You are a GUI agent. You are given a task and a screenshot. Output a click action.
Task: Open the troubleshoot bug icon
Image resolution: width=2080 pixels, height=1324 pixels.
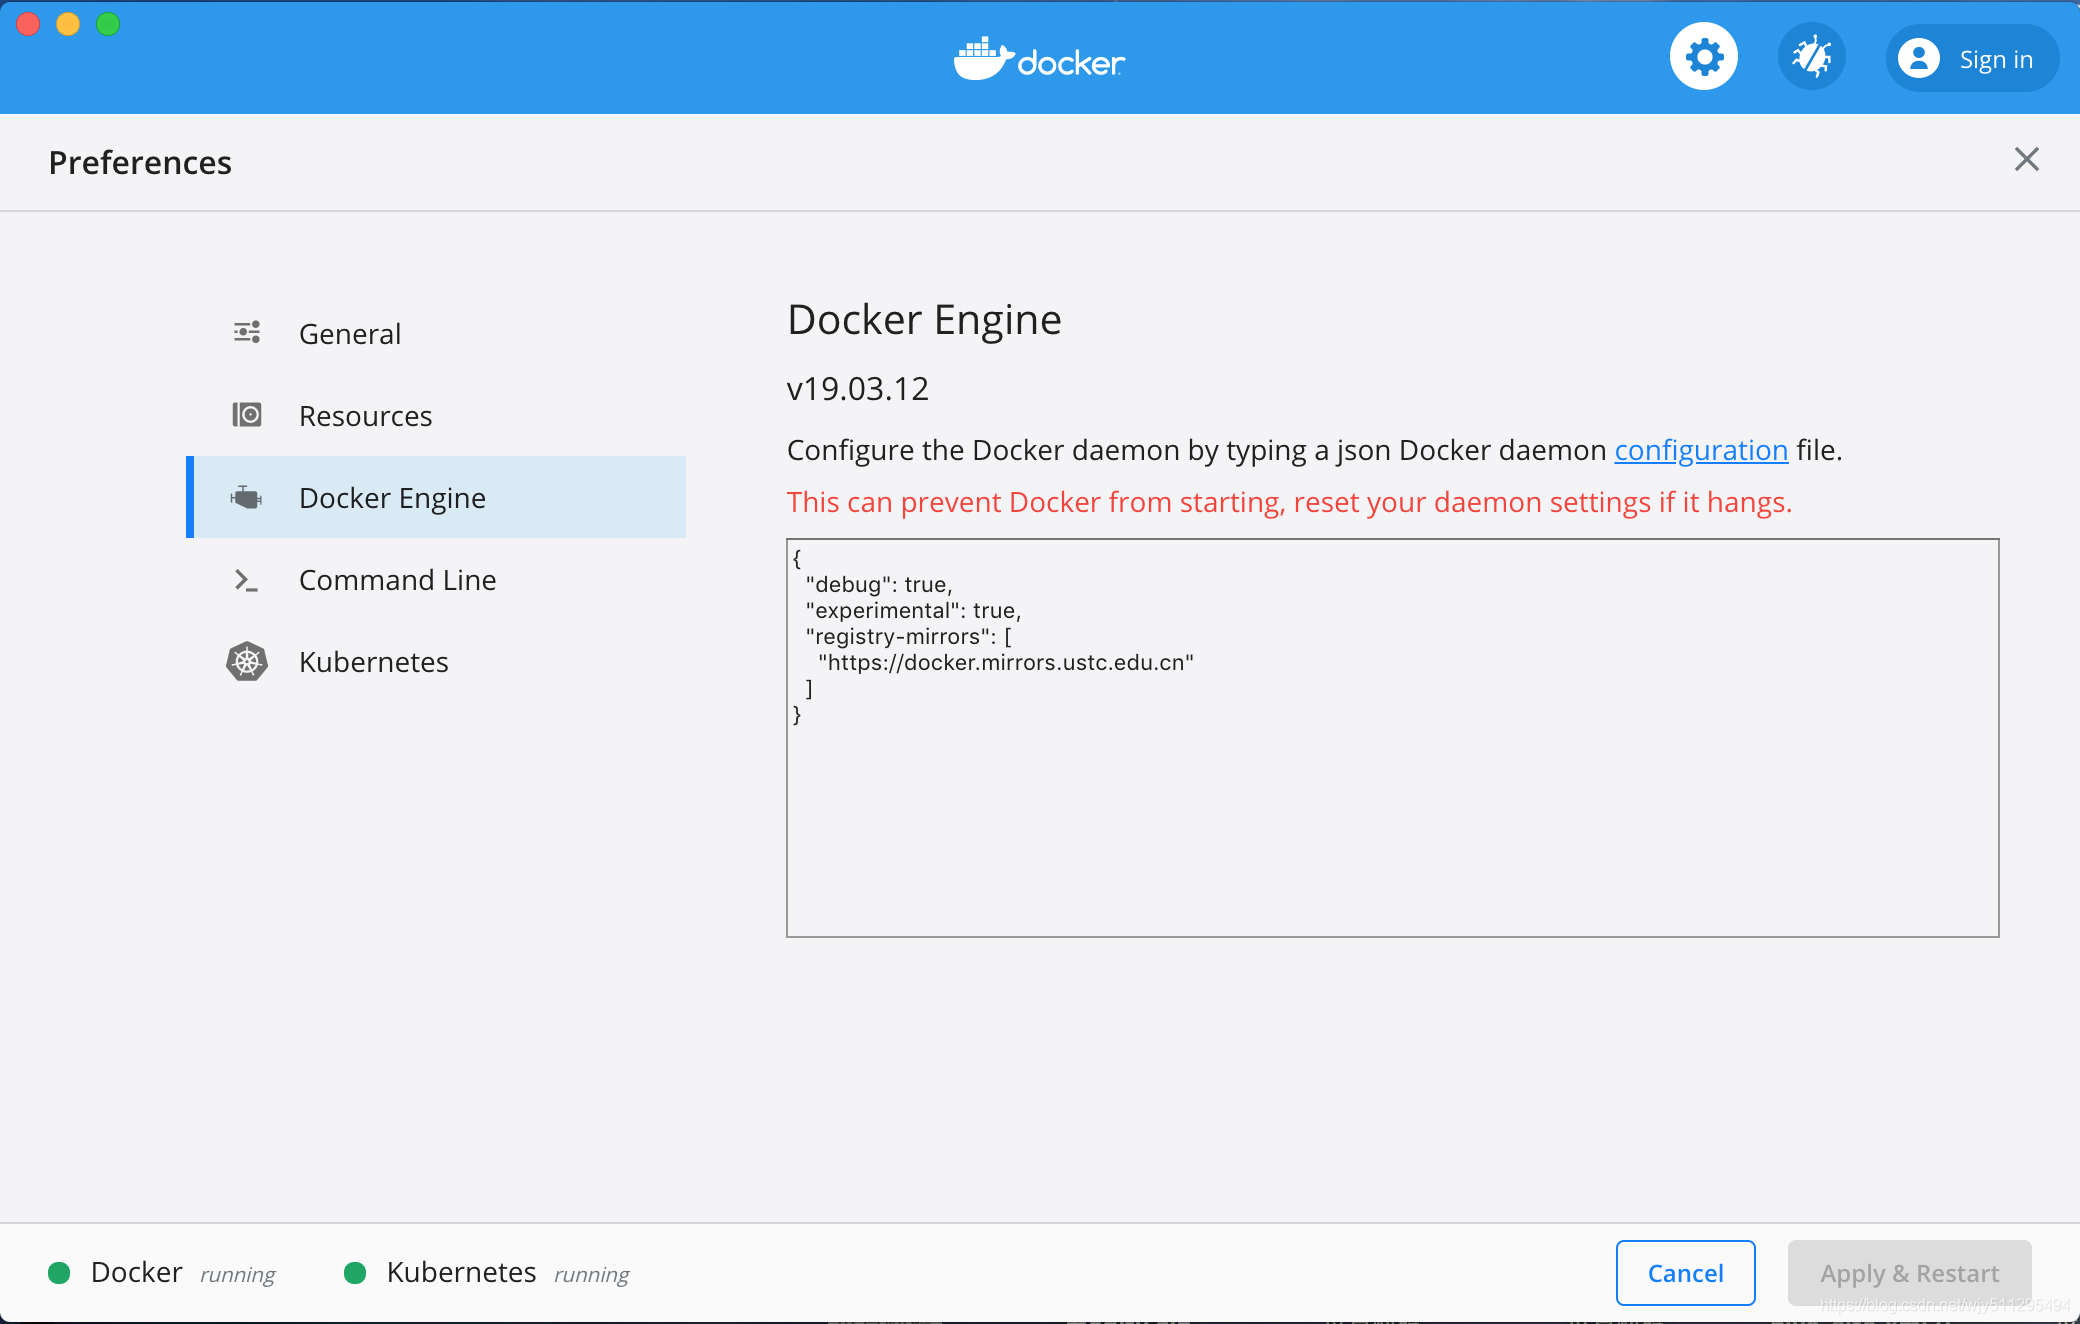tap(1811, 57)
